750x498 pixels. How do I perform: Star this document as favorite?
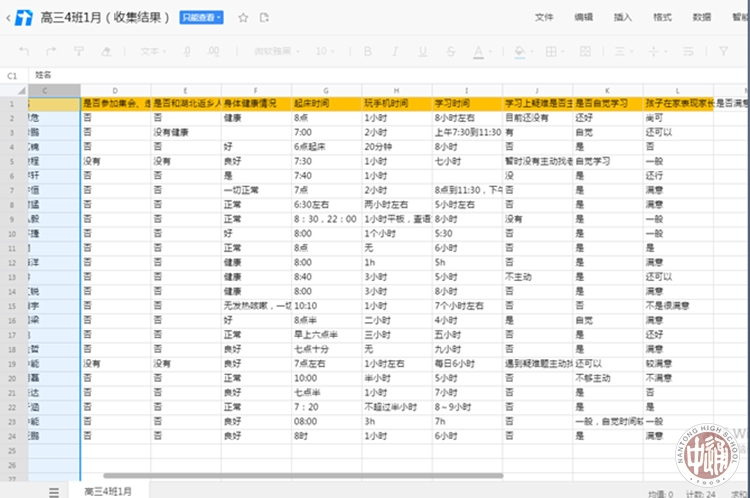(x=242, y=17)
